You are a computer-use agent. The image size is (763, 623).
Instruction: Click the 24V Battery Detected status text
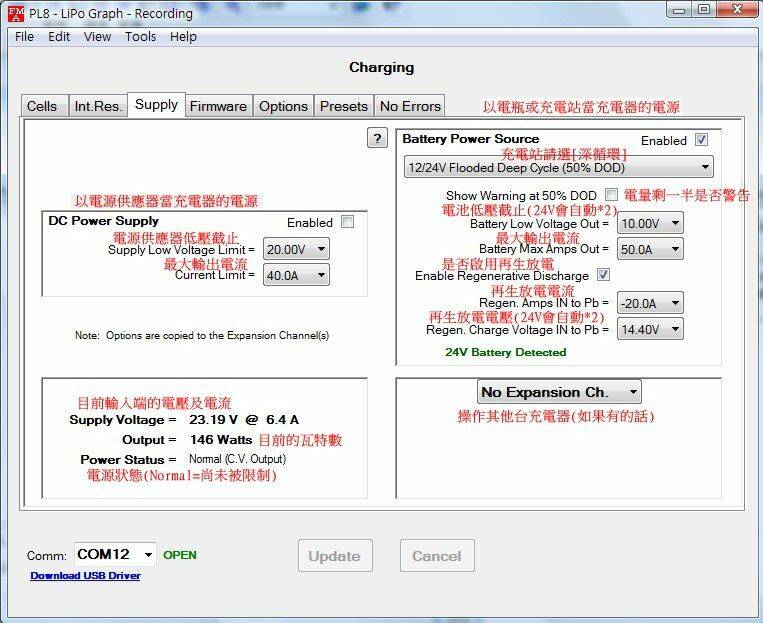(x=506, y=352)
